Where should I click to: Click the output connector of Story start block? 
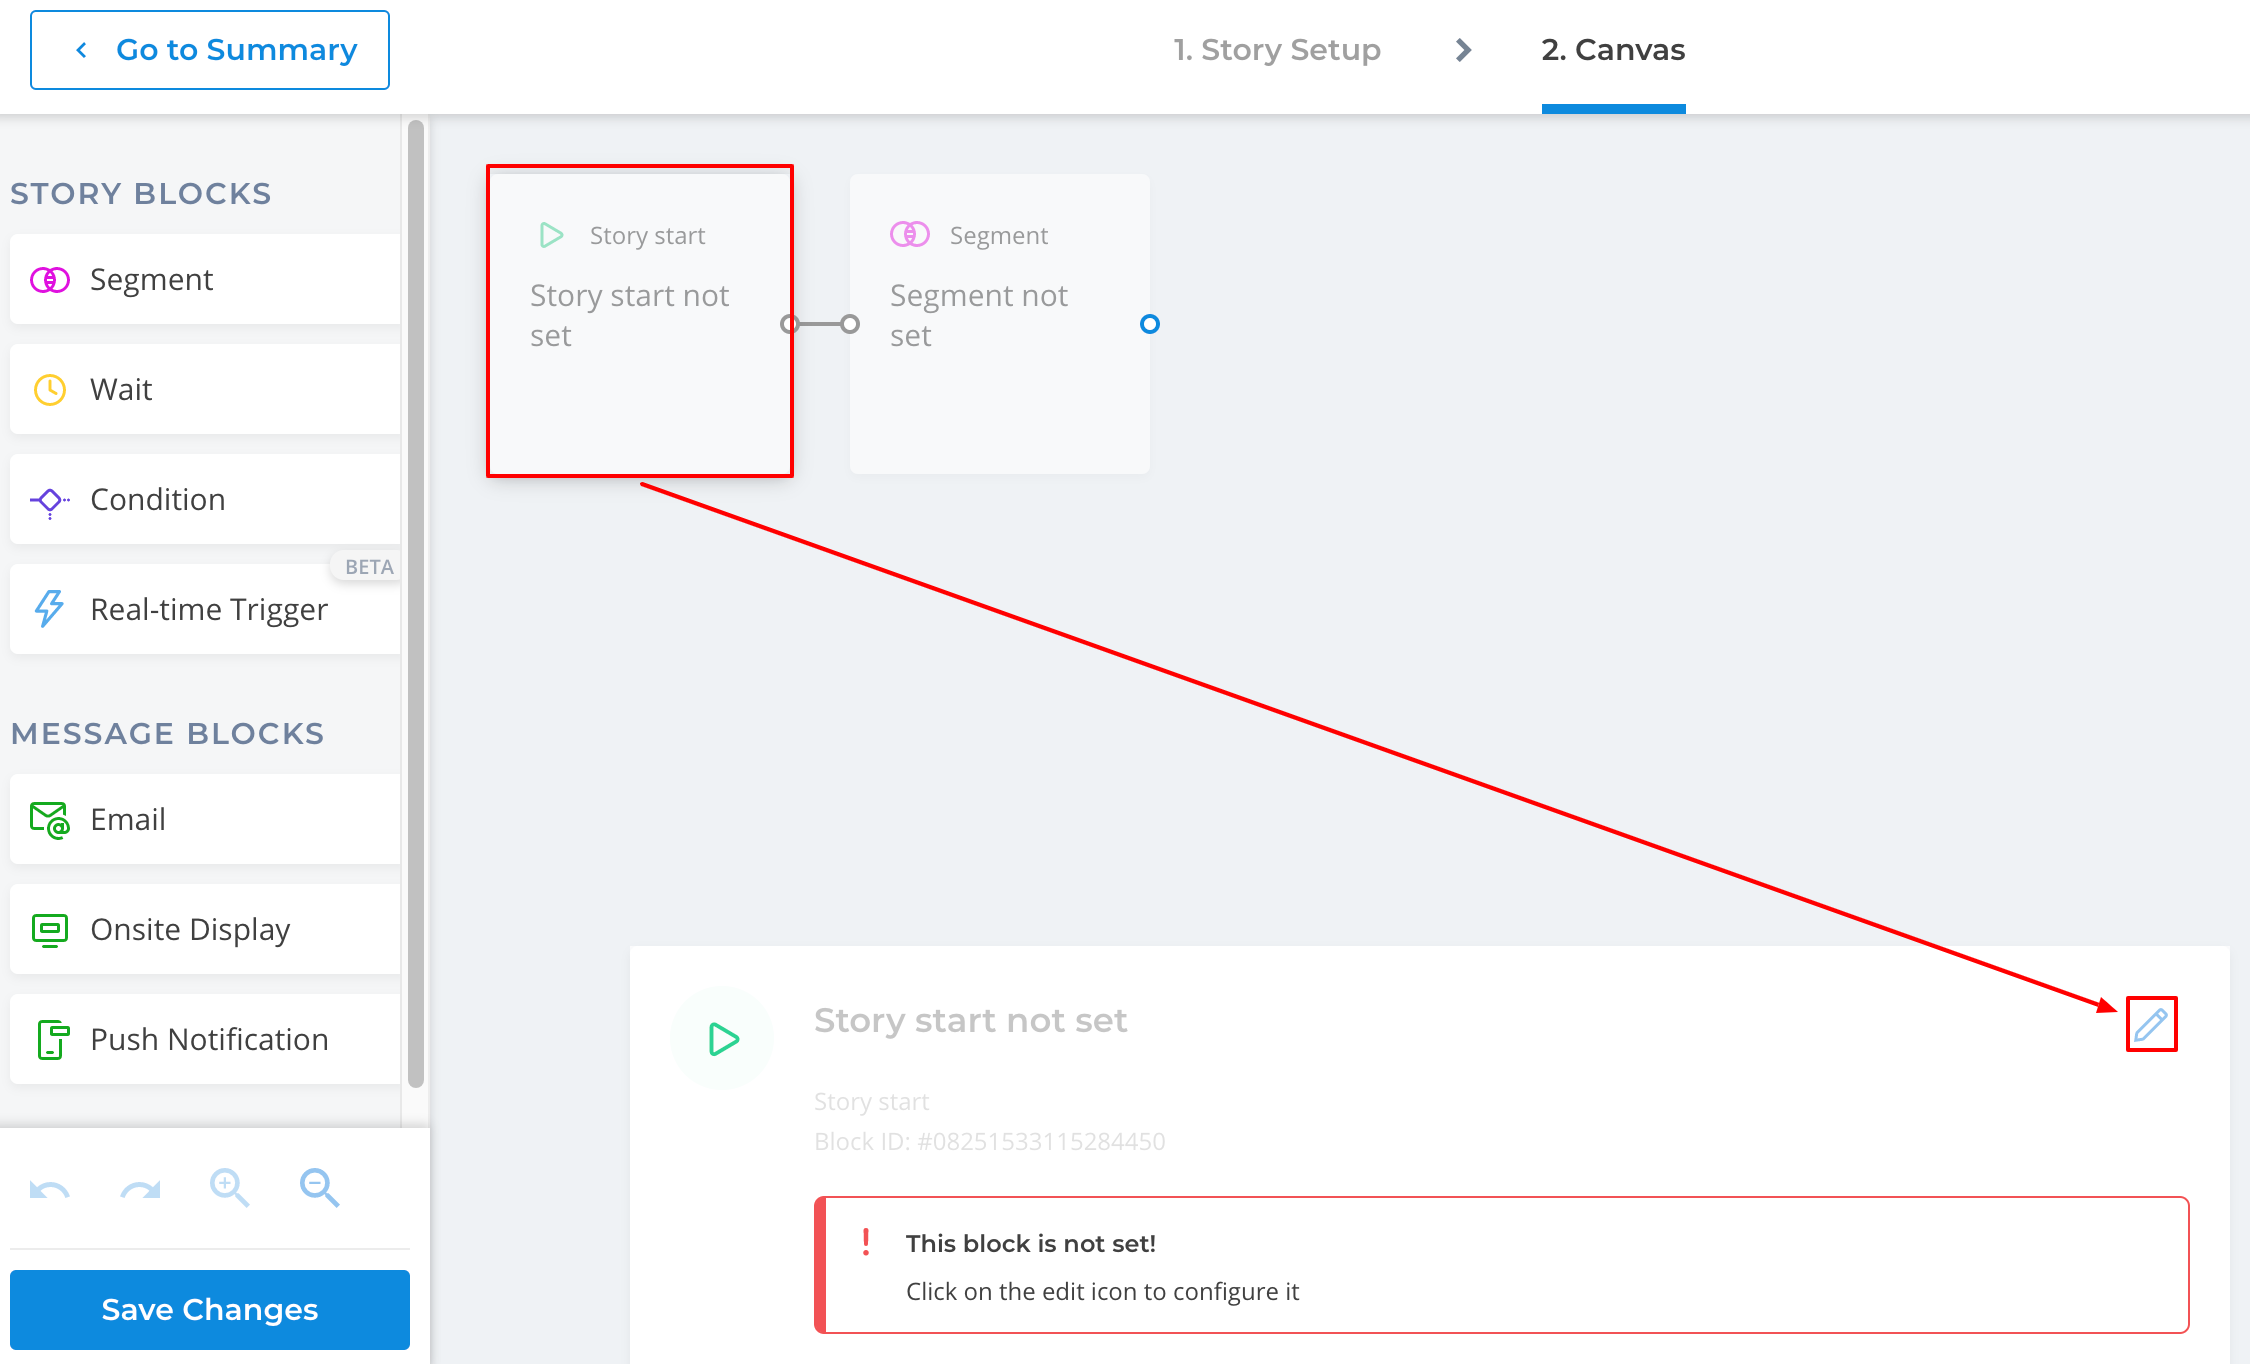coord(790,324)
